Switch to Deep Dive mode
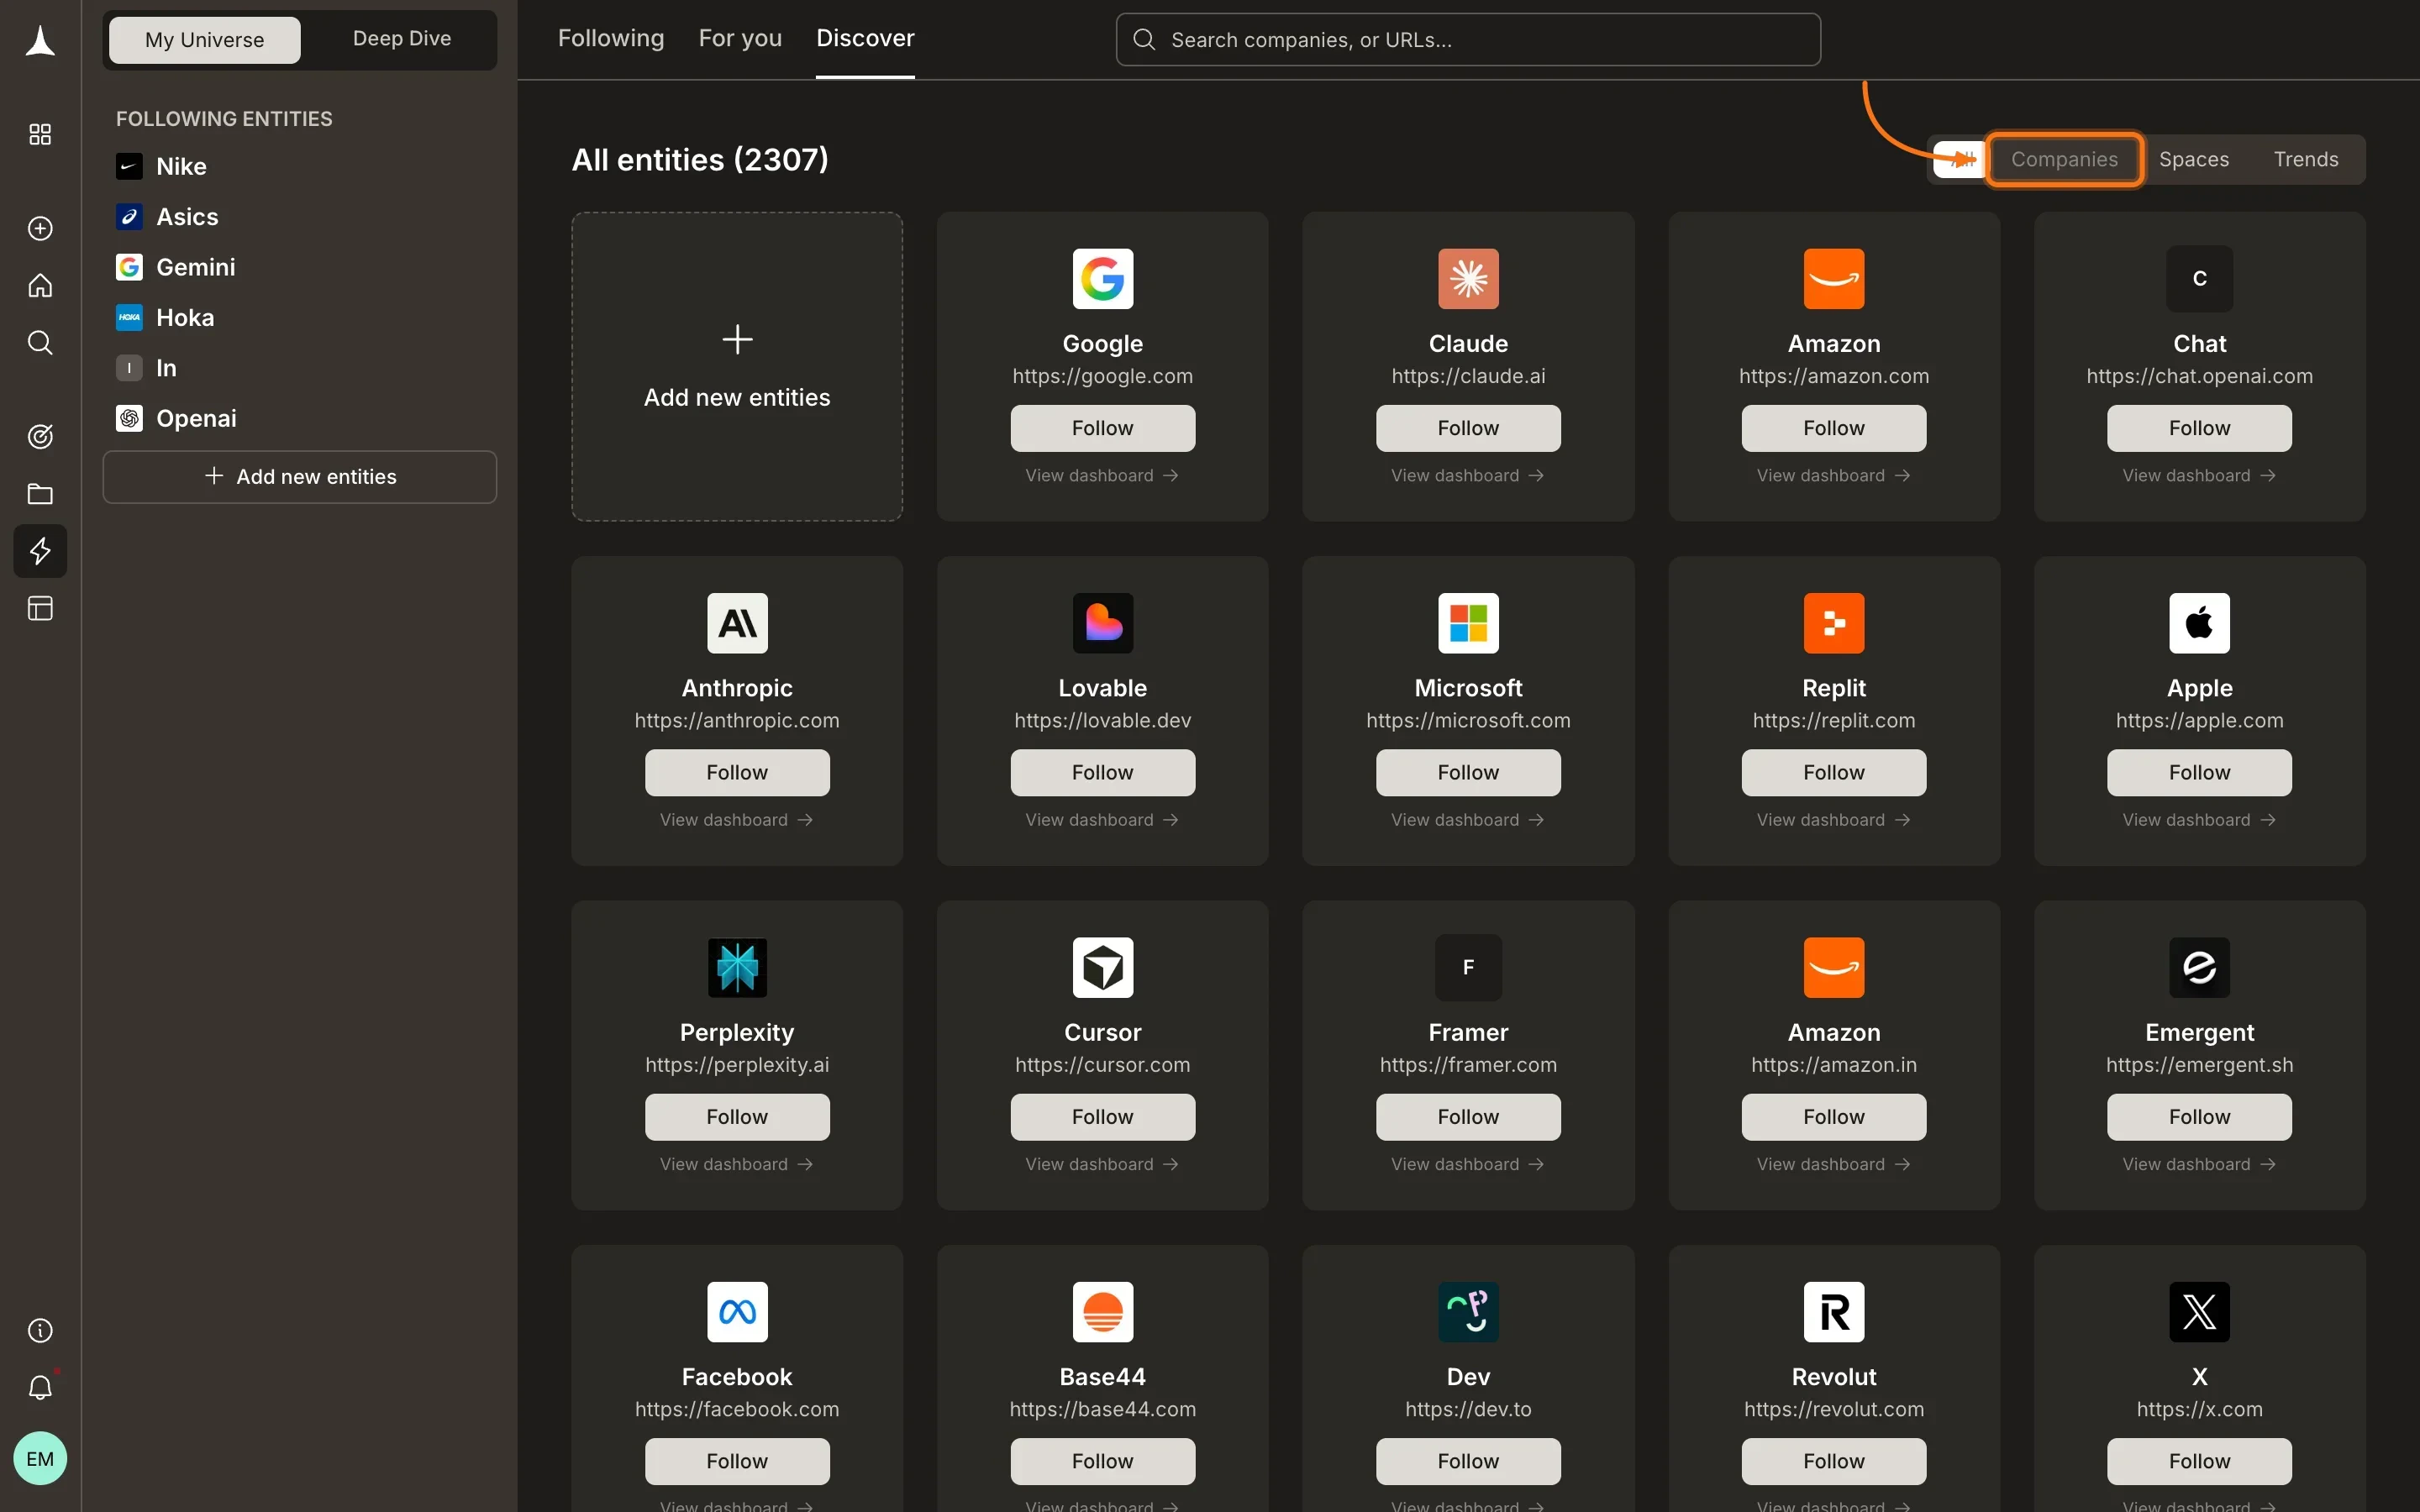This screenshot has width=2420, height=1512. coord(401,39)
